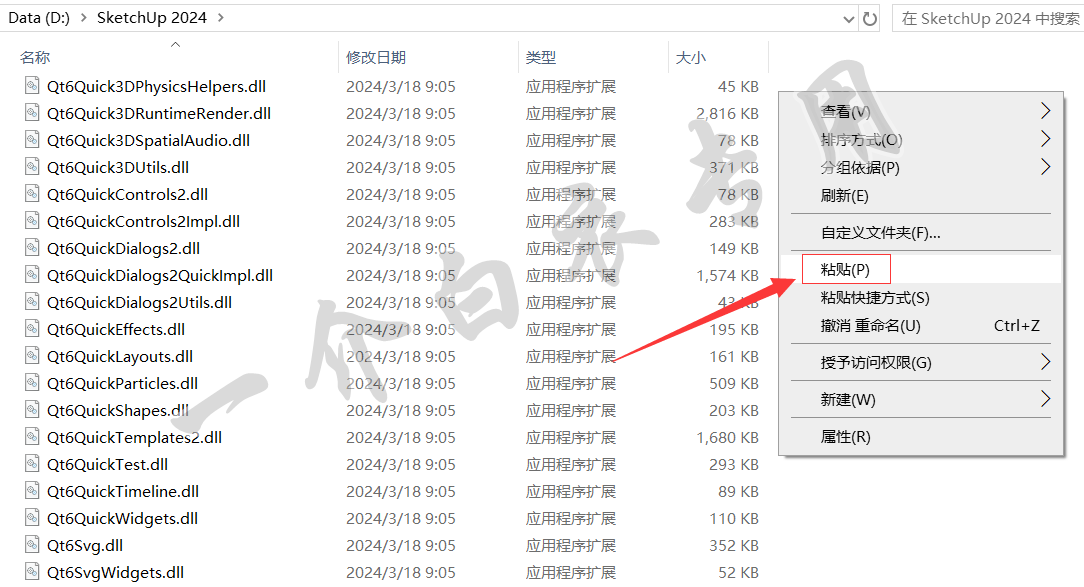Open the 分组依据(P) submenu
This screenshot has width=1084, height=587.
click(921, 167)
